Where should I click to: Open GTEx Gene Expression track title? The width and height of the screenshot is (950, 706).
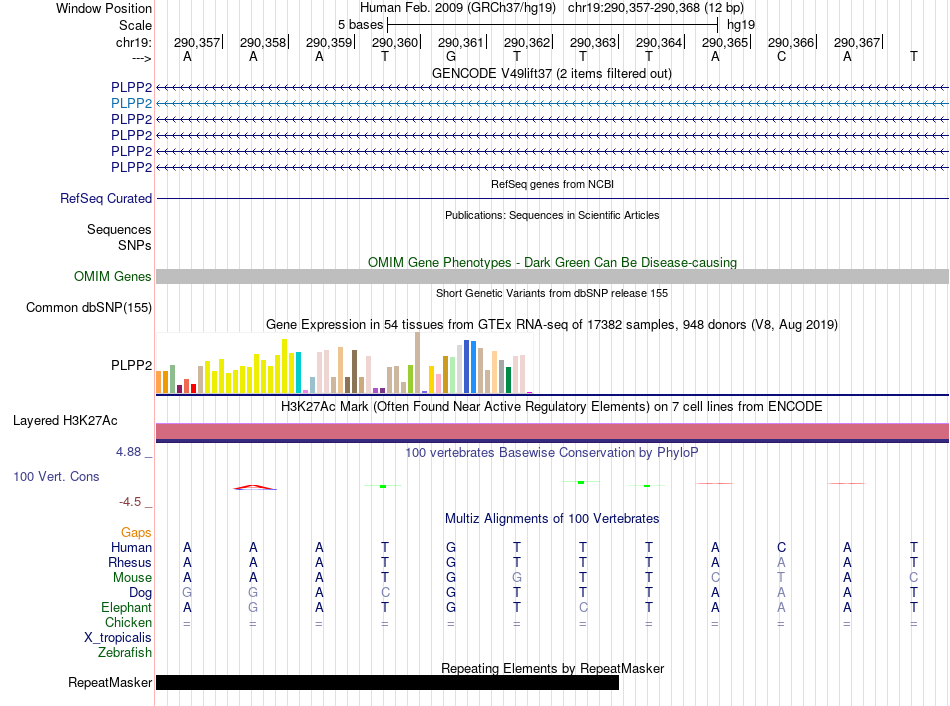coord(552,324)
